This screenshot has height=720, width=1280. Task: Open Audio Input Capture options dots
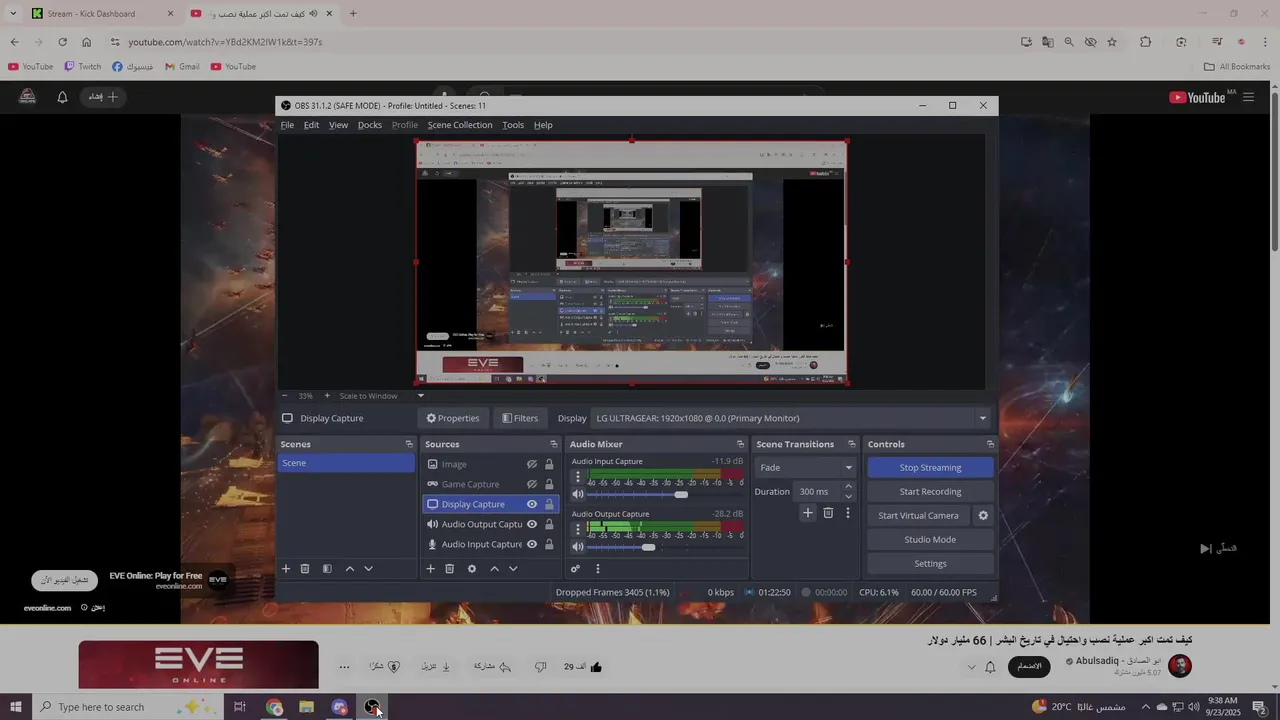(x=577, y=478)
